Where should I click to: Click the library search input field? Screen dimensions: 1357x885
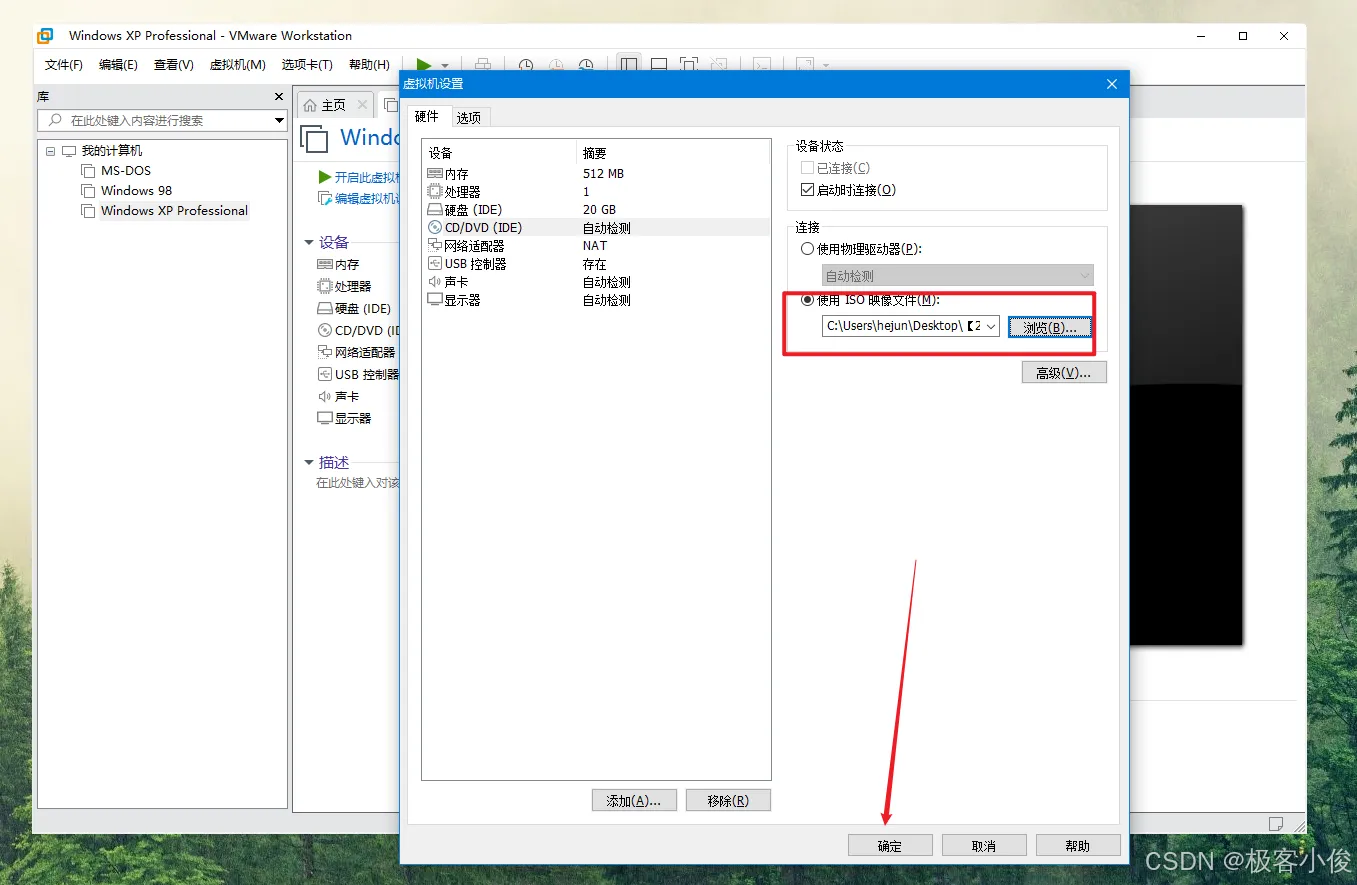click(163, 120)
